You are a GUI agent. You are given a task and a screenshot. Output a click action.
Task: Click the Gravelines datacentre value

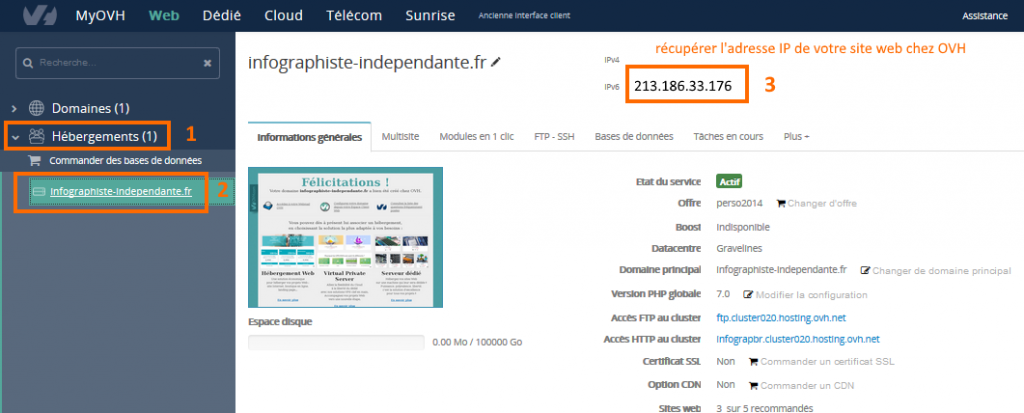click(739, 248)
